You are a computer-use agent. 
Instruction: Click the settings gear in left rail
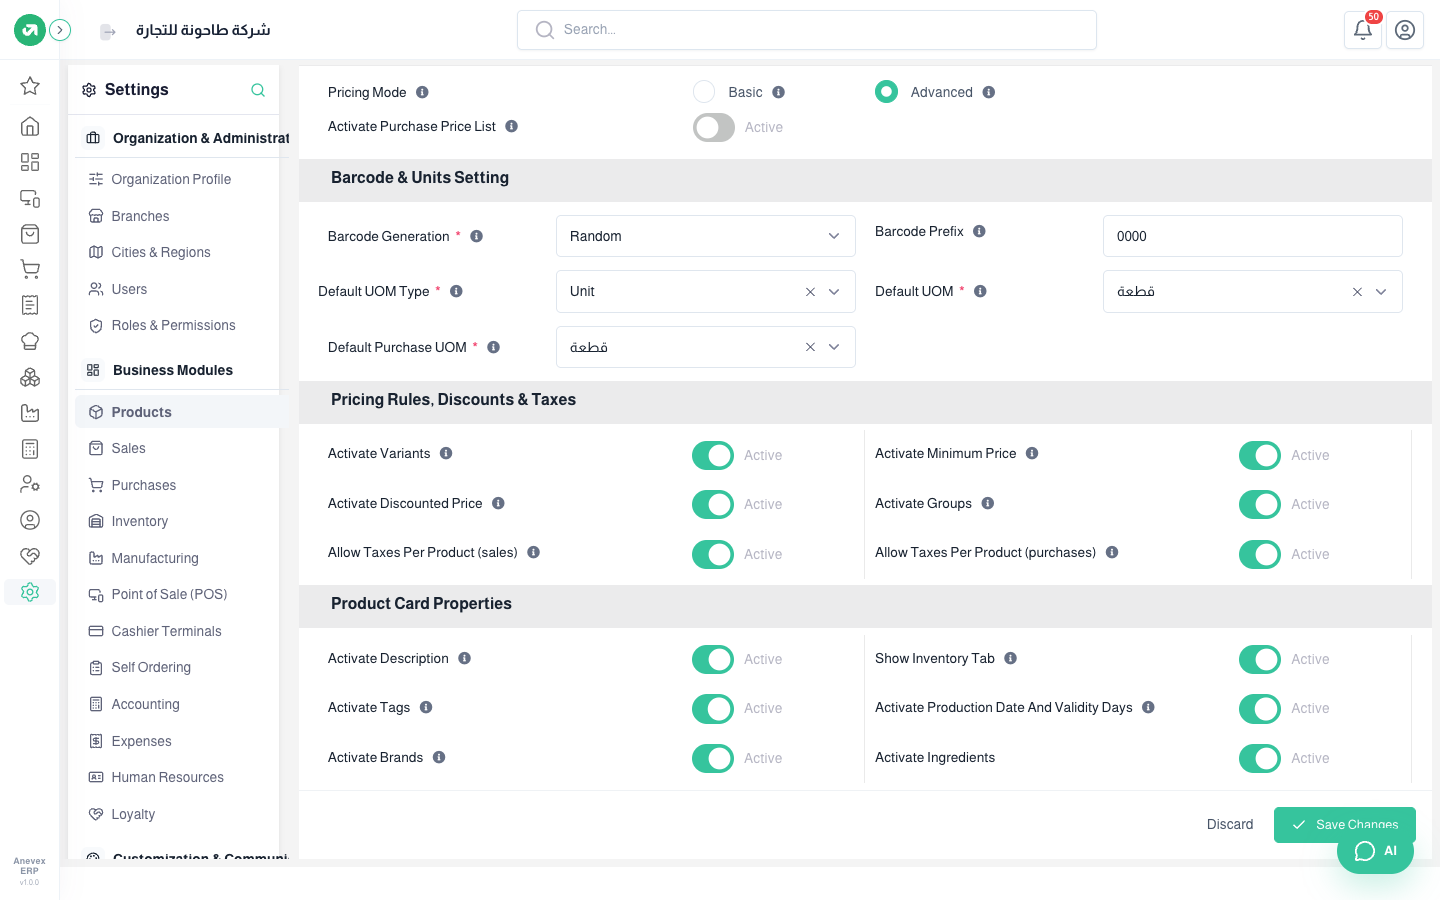coord(30,592)
